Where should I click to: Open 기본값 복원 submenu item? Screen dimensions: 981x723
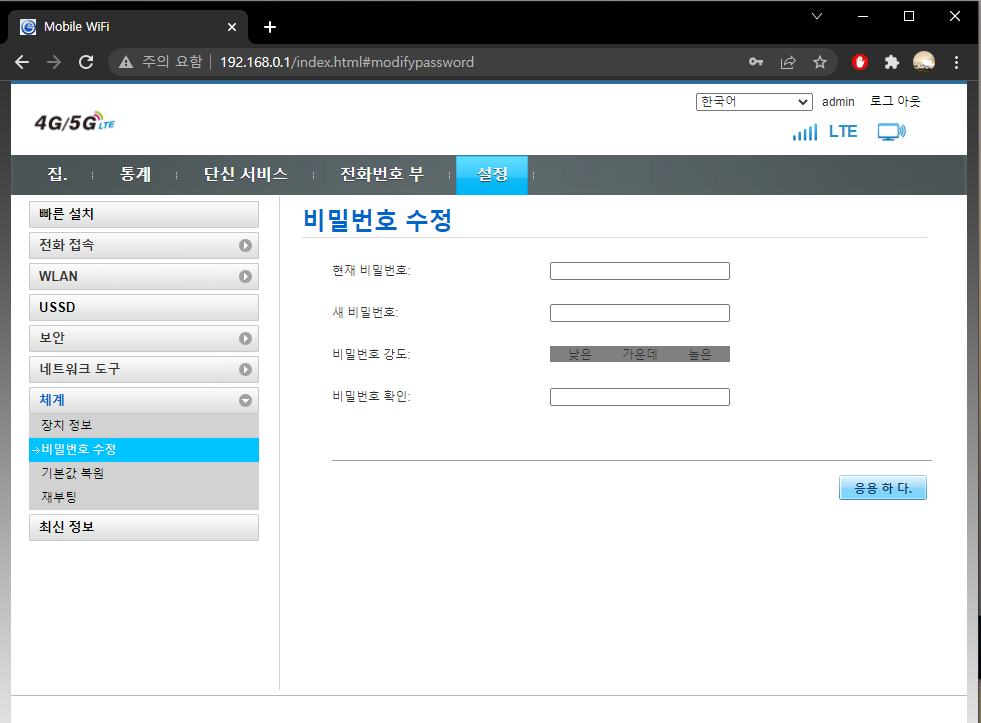pyautogui.click(x=144, y=473)
